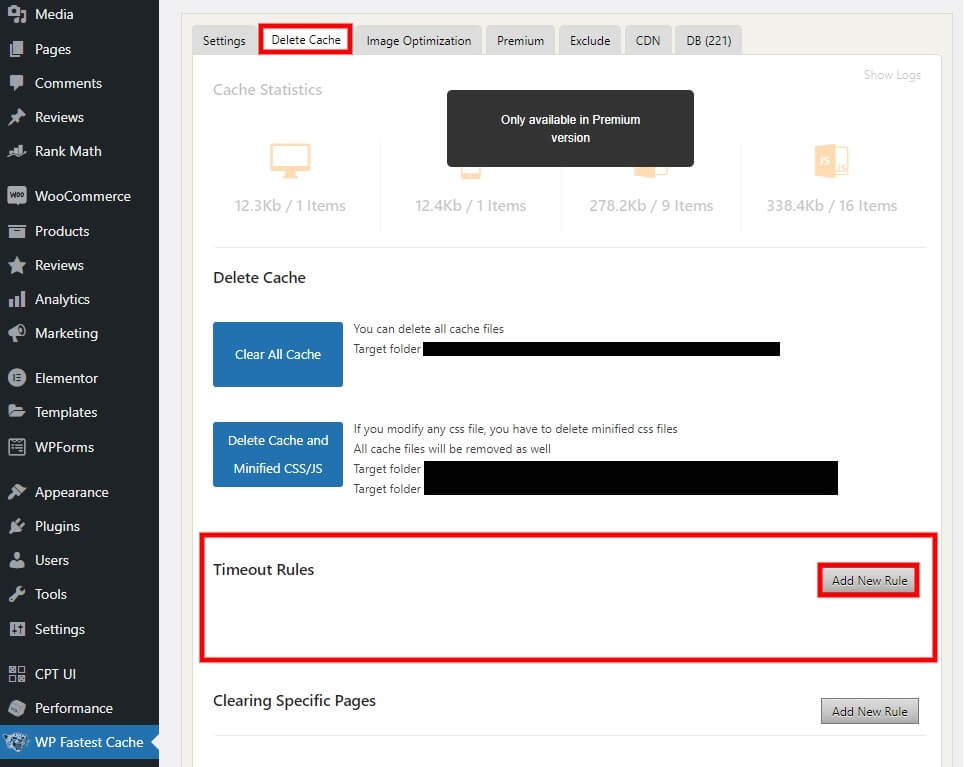Click the Marketing megaphone icon
The width and height of the screenshot is (966, 767).
pyautogui.click(x=17, y=333)
